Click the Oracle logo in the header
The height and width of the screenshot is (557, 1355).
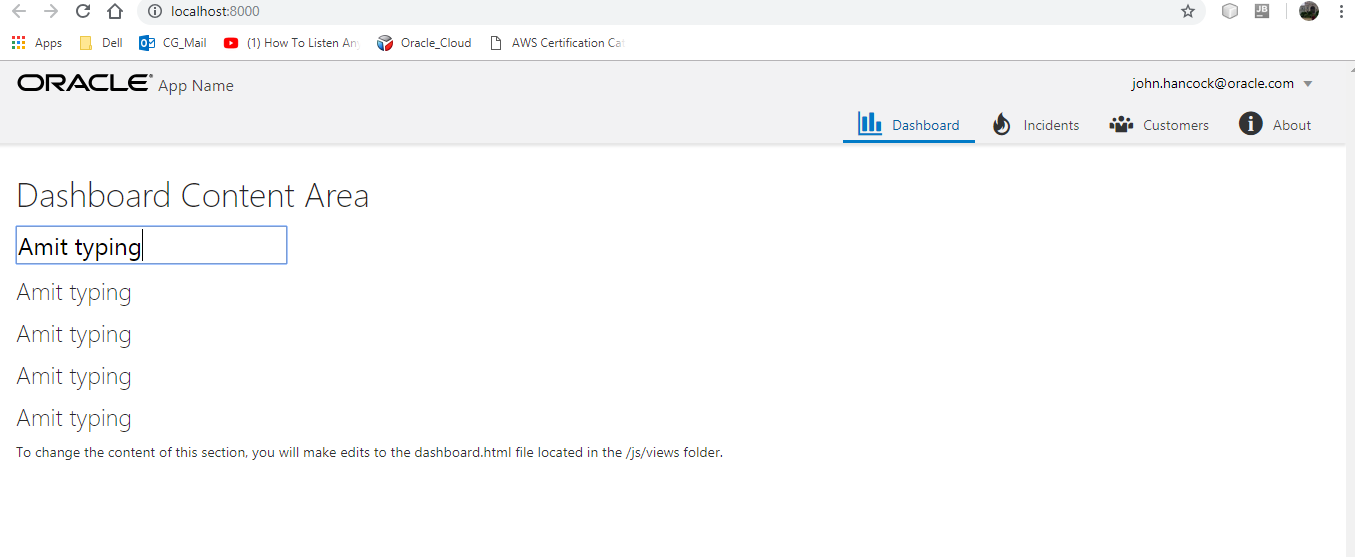[x=85, y=83]
